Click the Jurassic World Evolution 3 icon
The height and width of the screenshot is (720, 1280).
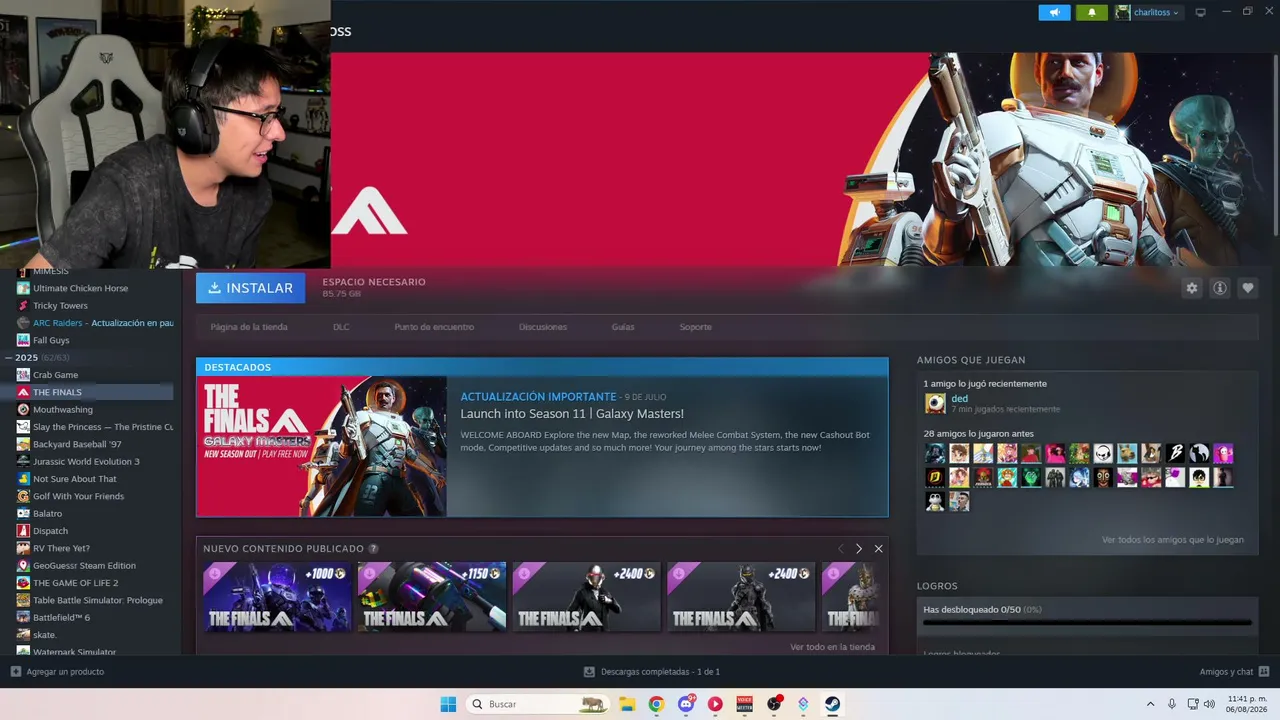[x=23, y=461]
